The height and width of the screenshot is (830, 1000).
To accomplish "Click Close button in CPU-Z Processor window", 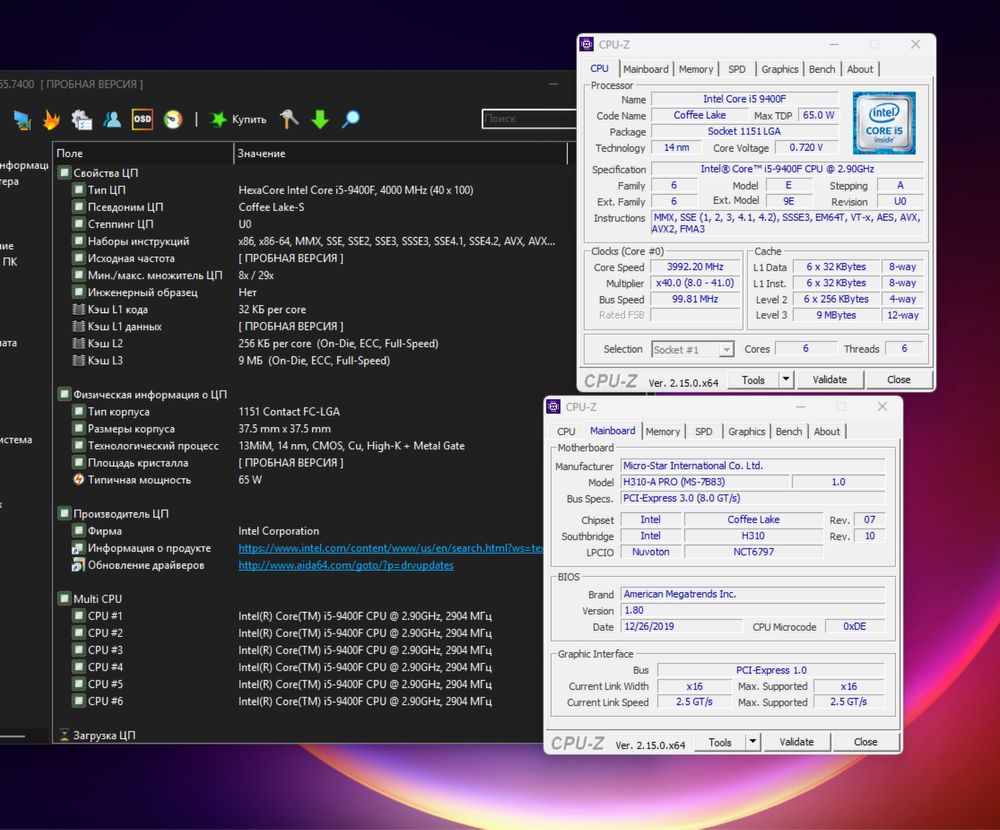I will (x=899, y=380).
